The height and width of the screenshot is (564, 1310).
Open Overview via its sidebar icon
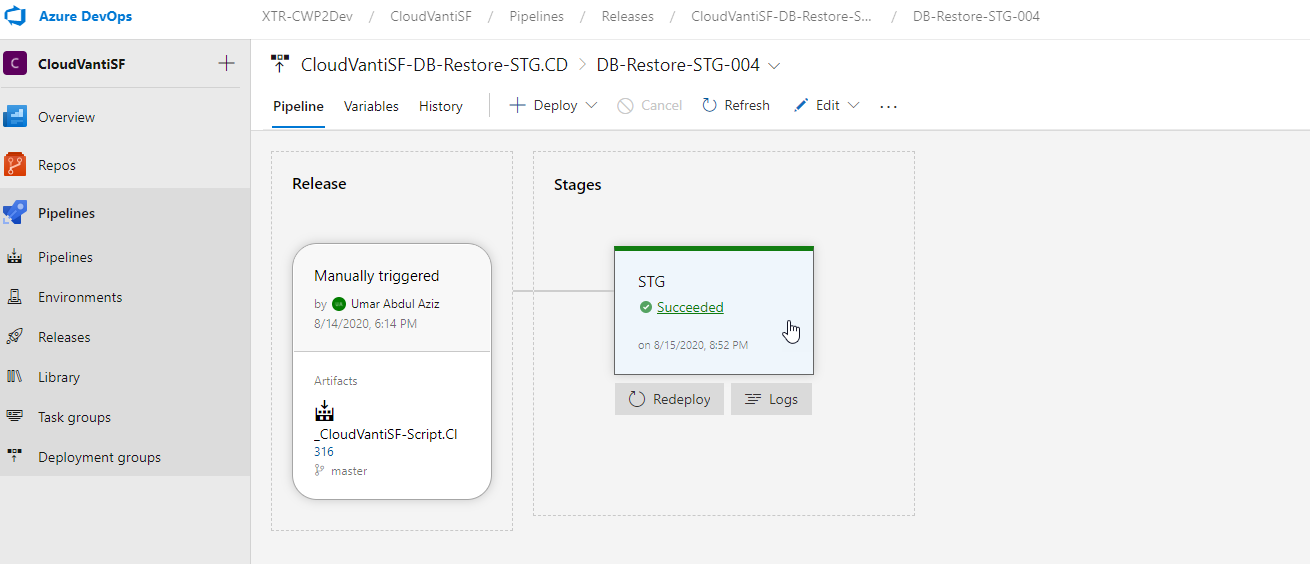pyautogui.click(x=15, y=117)
